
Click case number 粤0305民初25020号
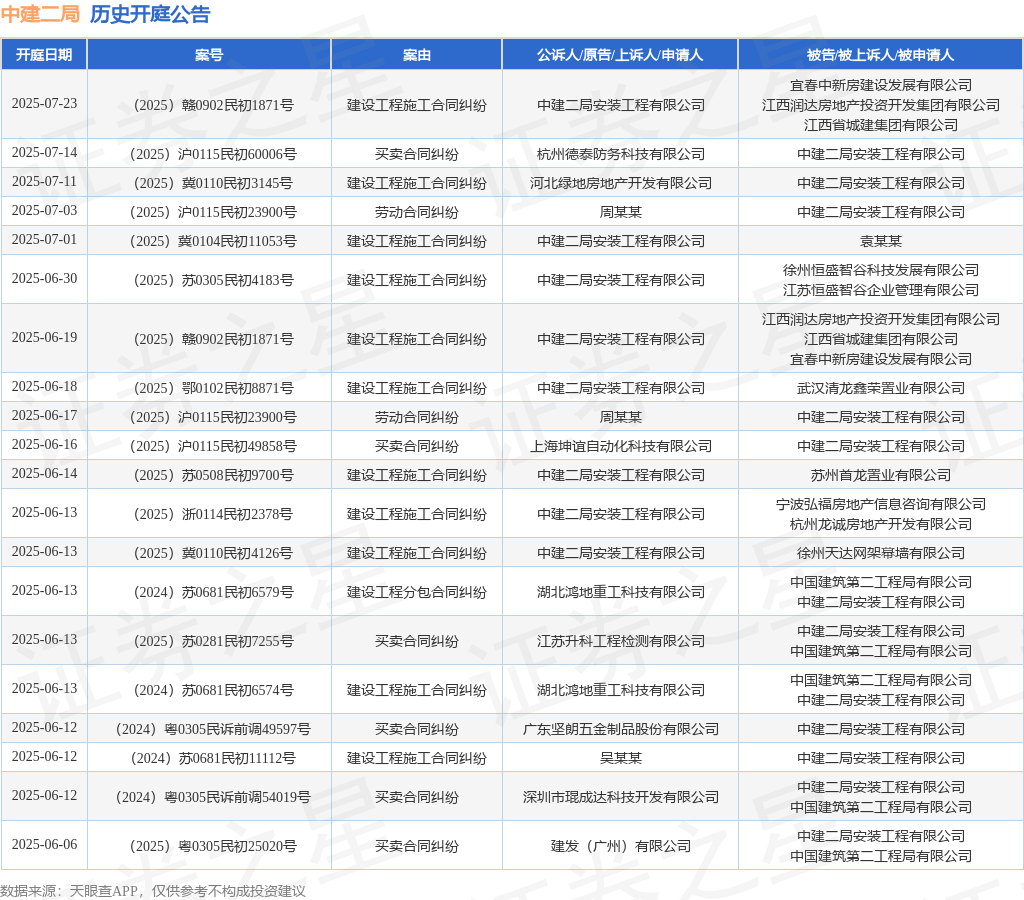[x=213, y=846]
